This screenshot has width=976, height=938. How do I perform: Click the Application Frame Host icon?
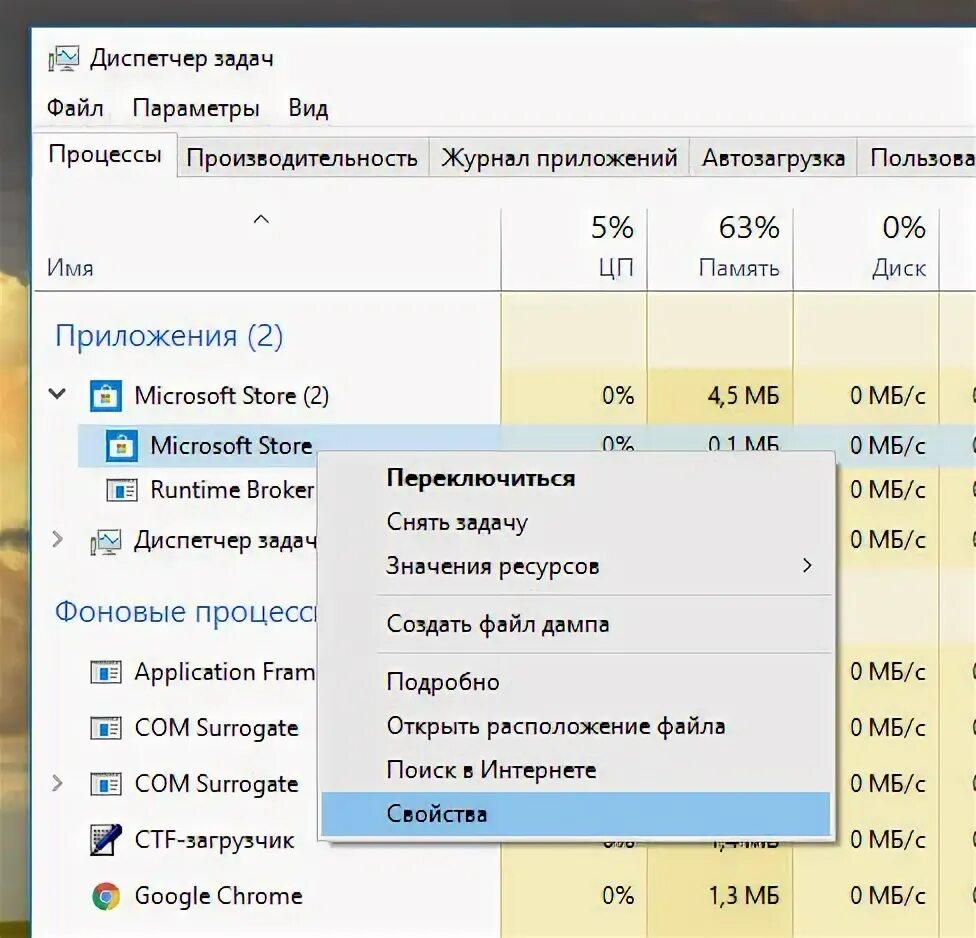coord(106,672)
